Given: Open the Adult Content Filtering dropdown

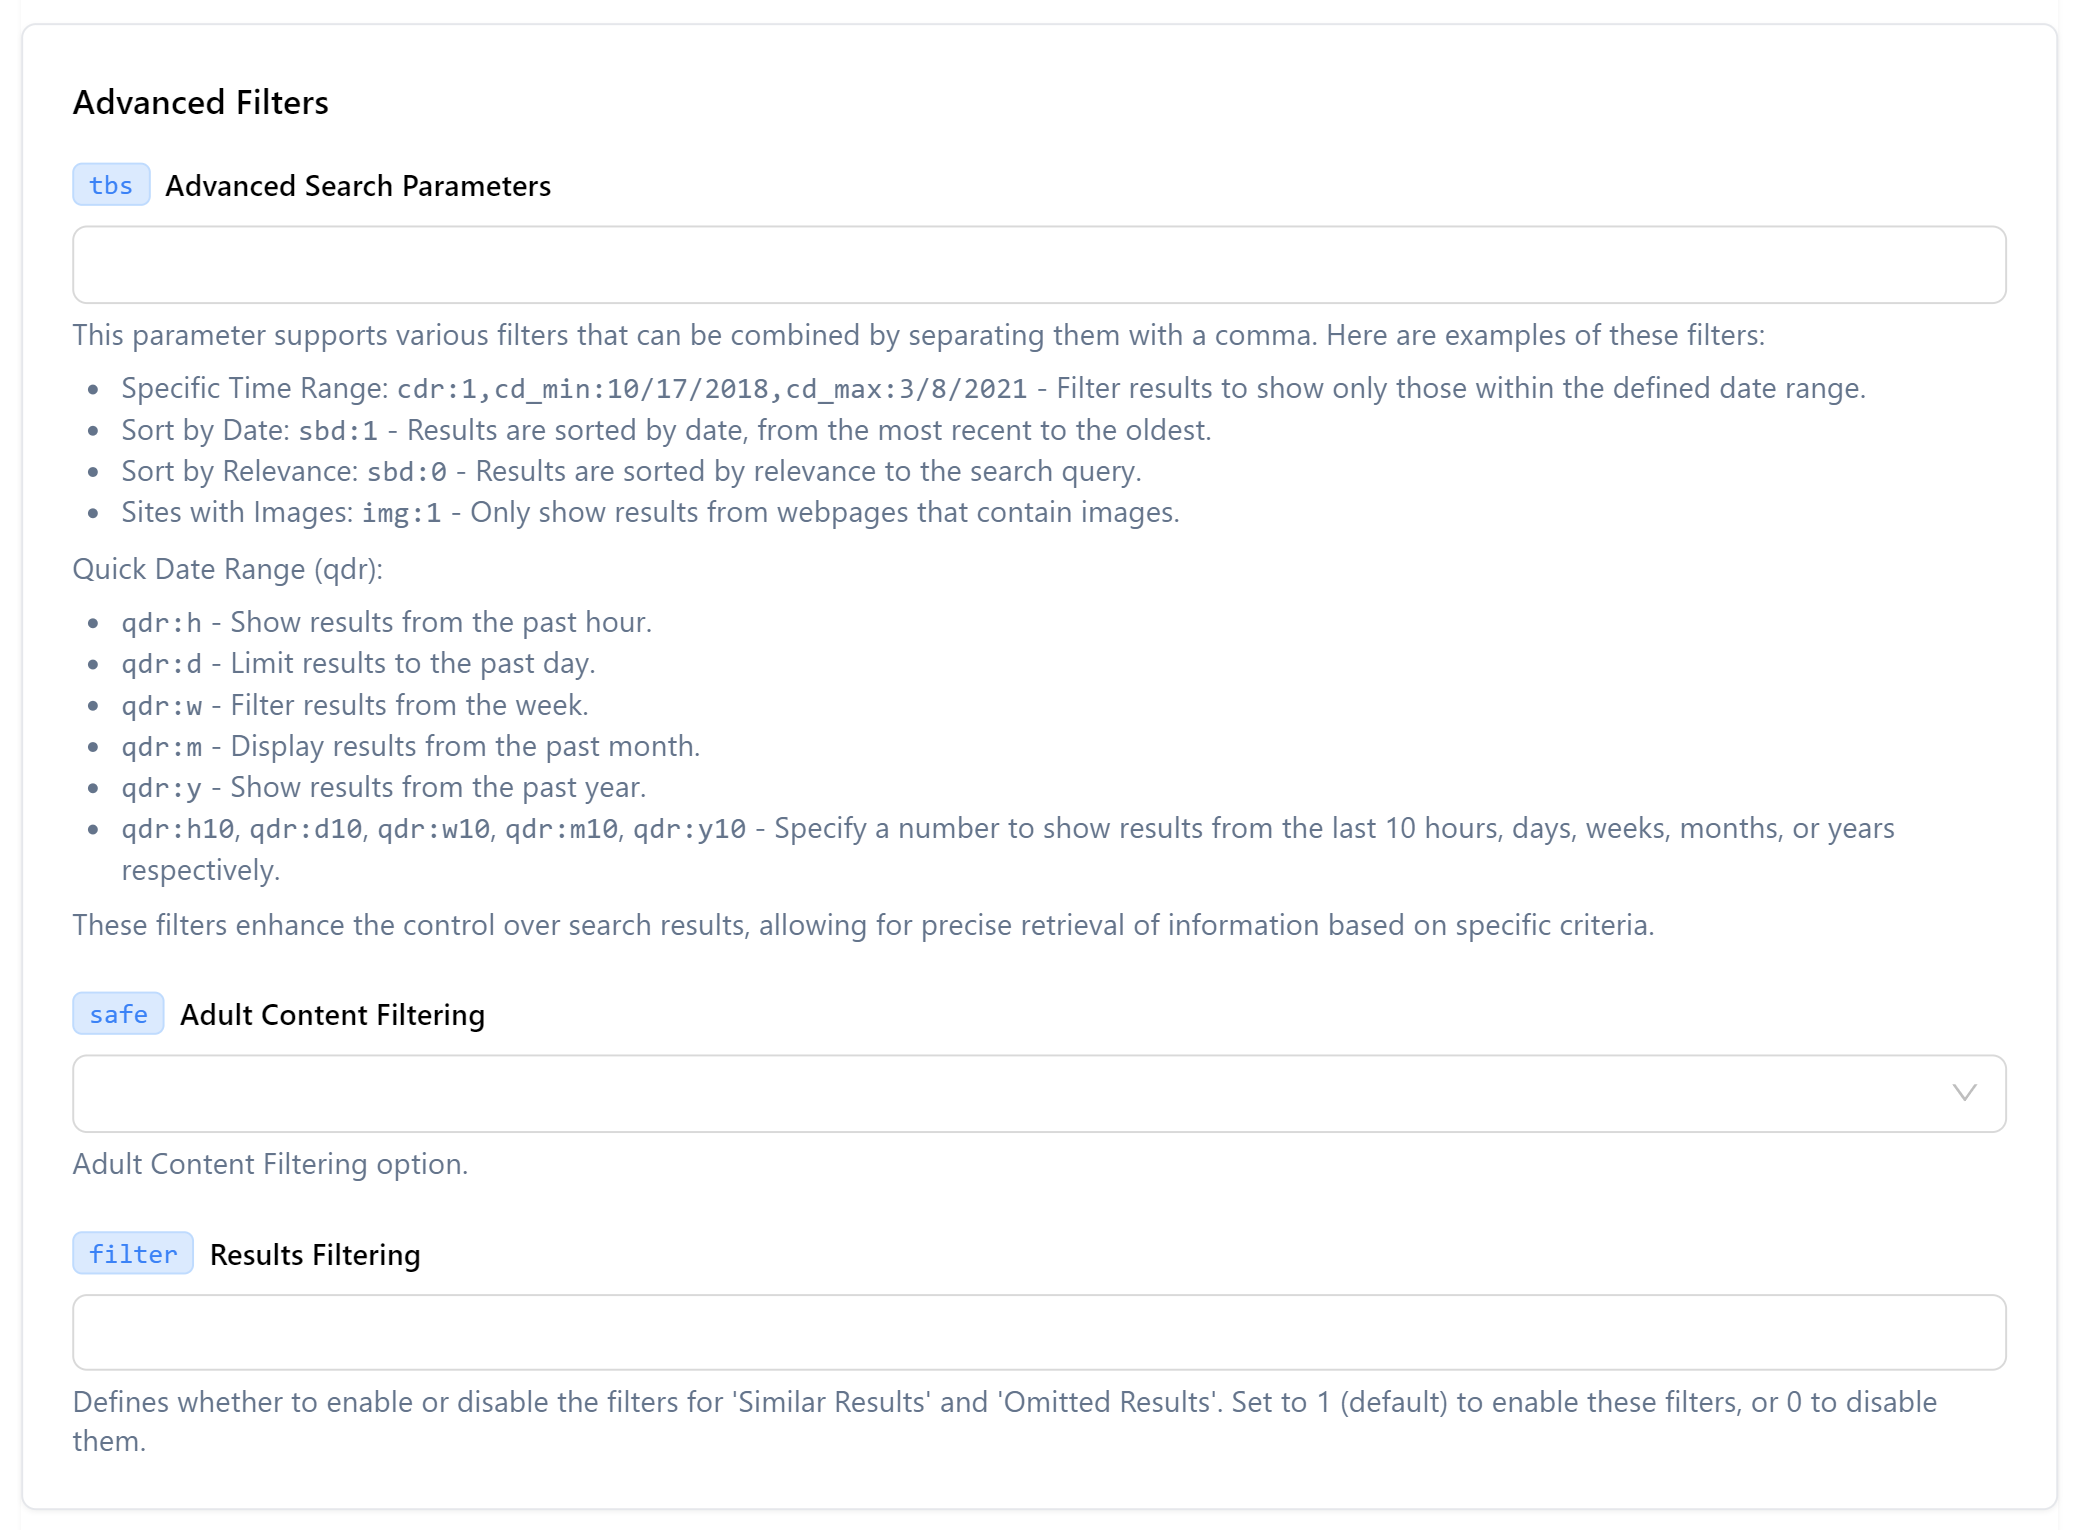Looking at the screenshot, I should pyautogui.click(x=1040, y=1093).
